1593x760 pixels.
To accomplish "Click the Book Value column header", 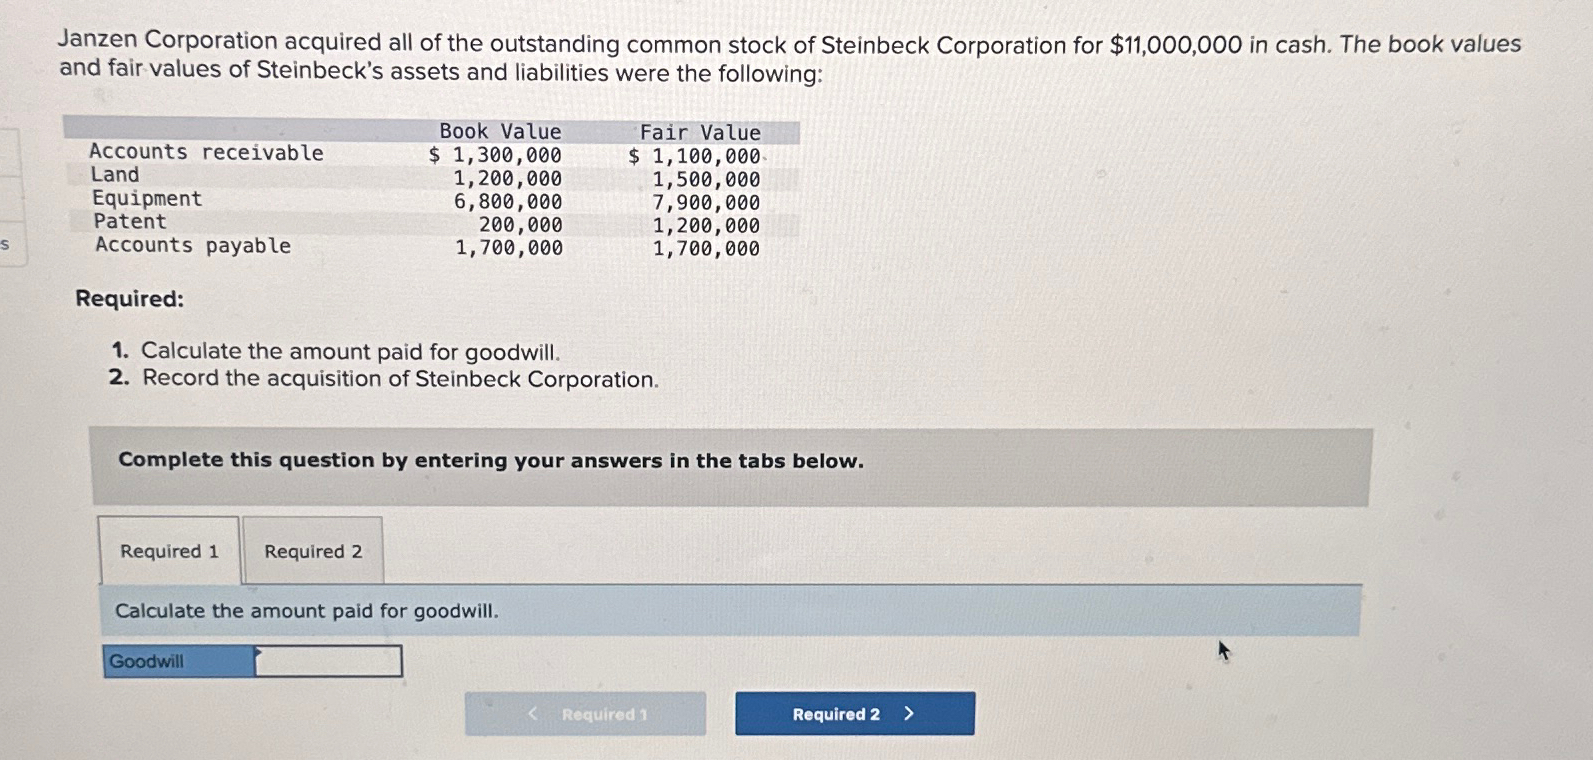I will click(498, 131).
